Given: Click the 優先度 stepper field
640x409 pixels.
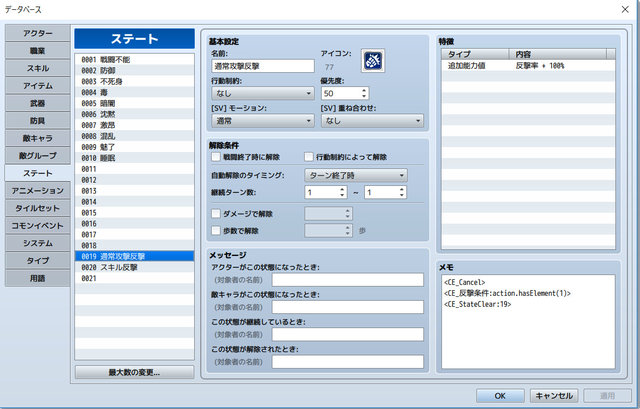Looking at the screenshot, I should [x=345, y=93].
